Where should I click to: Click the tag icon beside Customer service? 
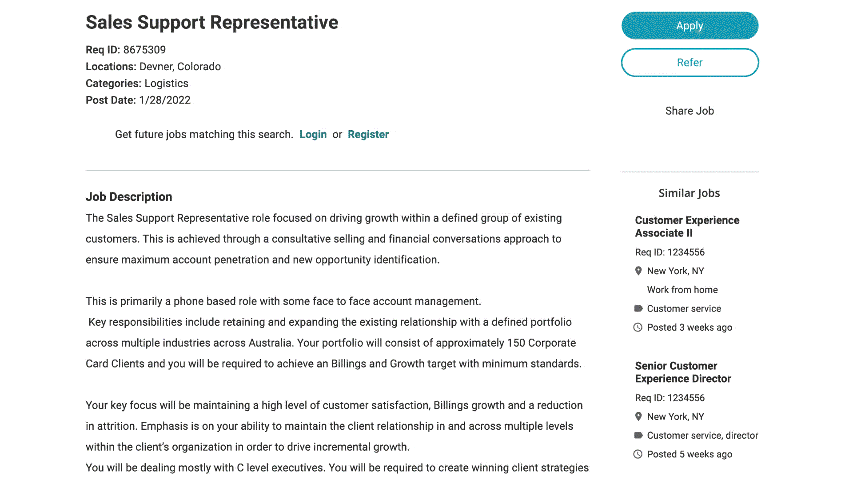[639, 309]
